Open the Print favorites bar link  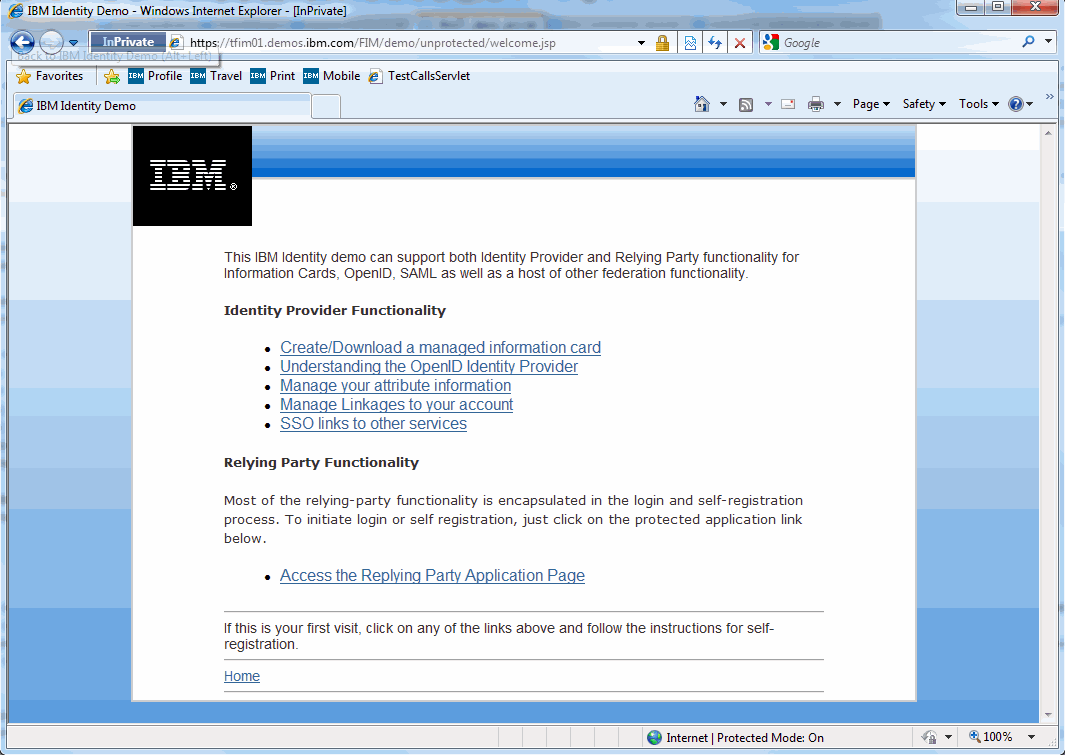click(272, 76)
